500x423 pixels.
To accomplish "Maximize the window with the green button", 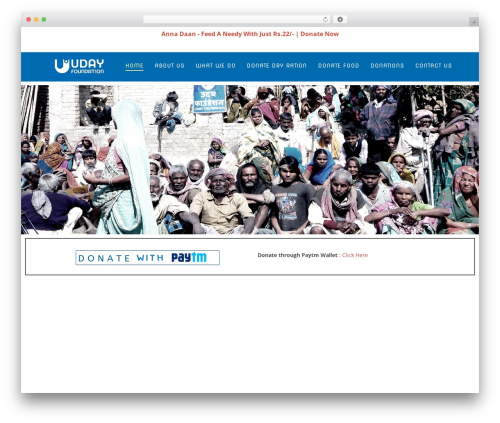I will point(44,20).
